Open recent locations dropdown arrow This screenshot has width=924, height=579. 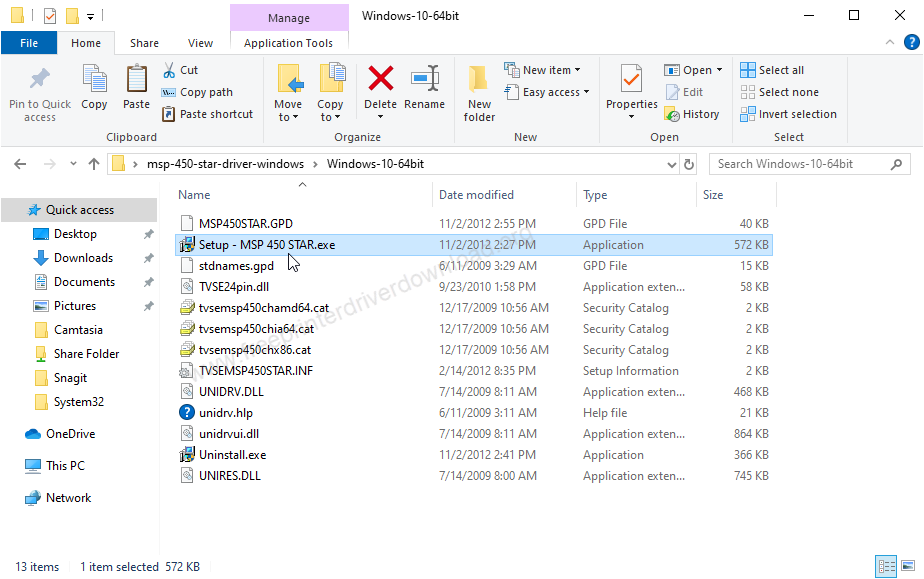pos(73,164)
